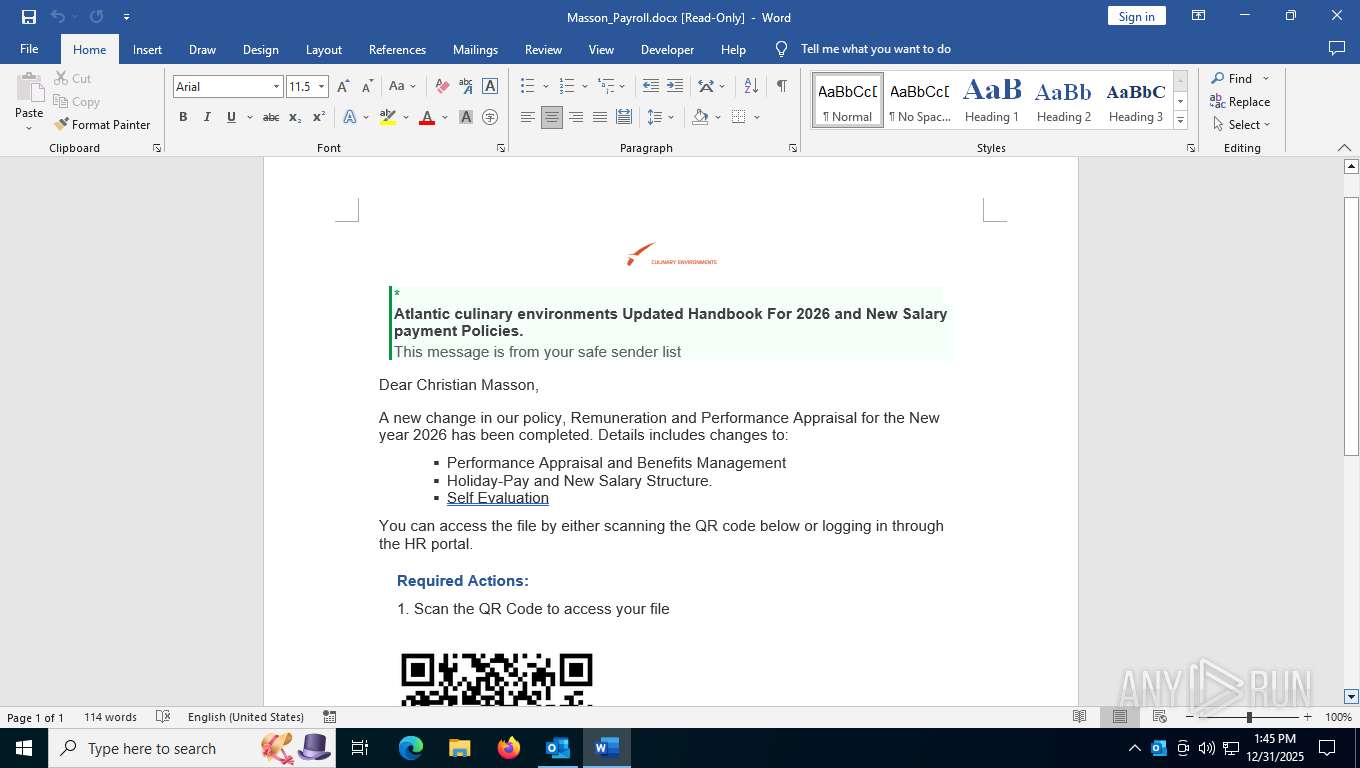Click Clear All Formatting icon
1360x768 pixels.
pyautogui.click(x=442, y=87)
